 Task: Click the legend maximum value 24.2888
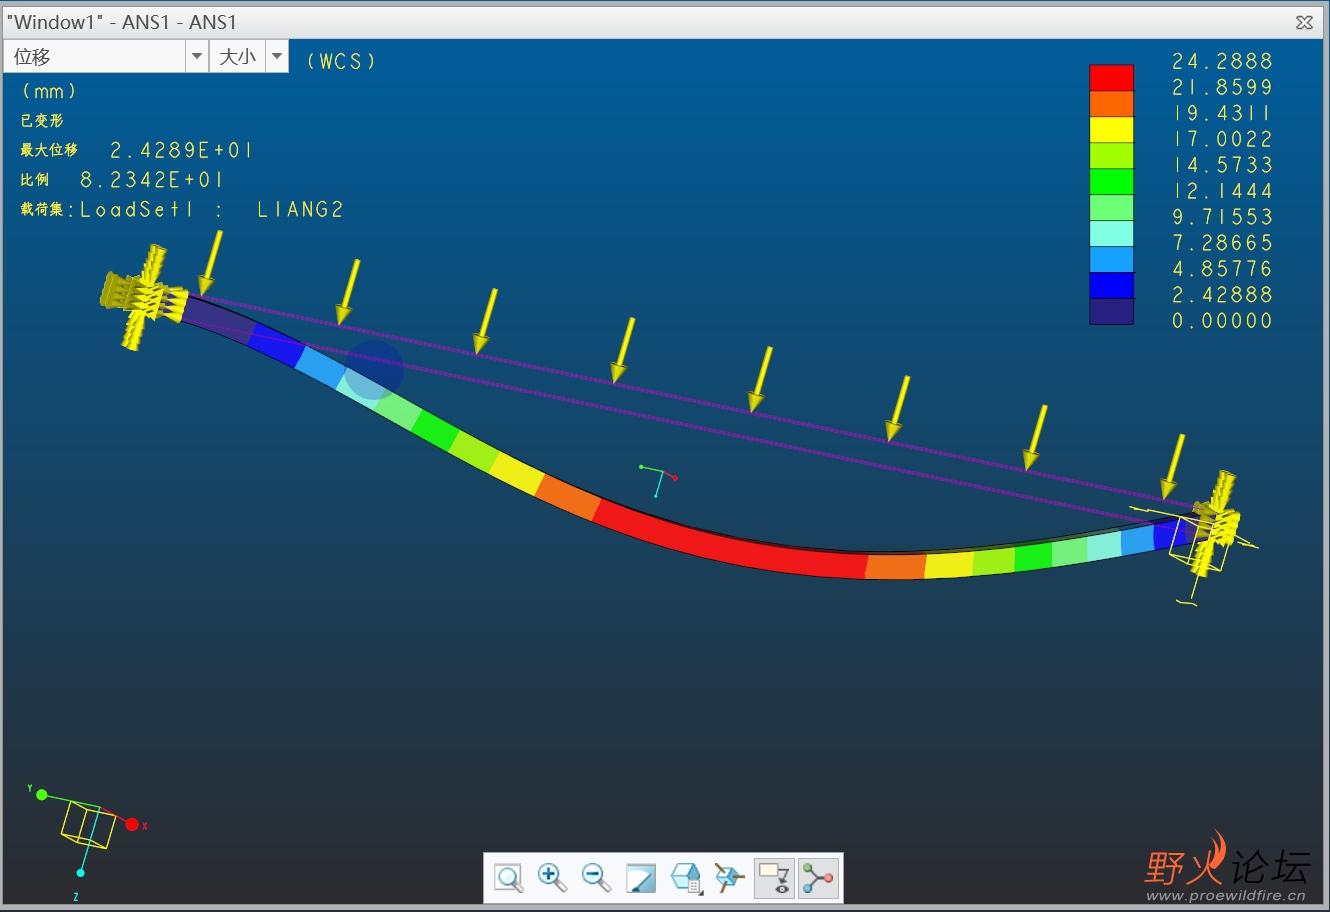coord(1222,61)
